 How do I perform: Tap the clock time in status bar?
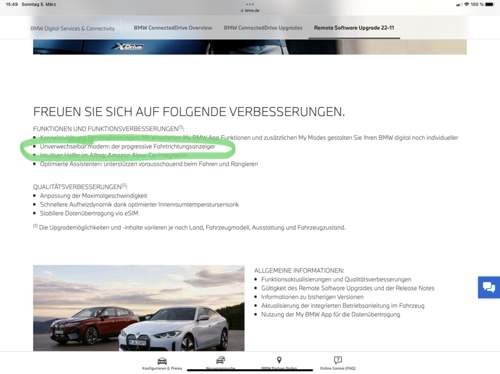click(12, 4)
